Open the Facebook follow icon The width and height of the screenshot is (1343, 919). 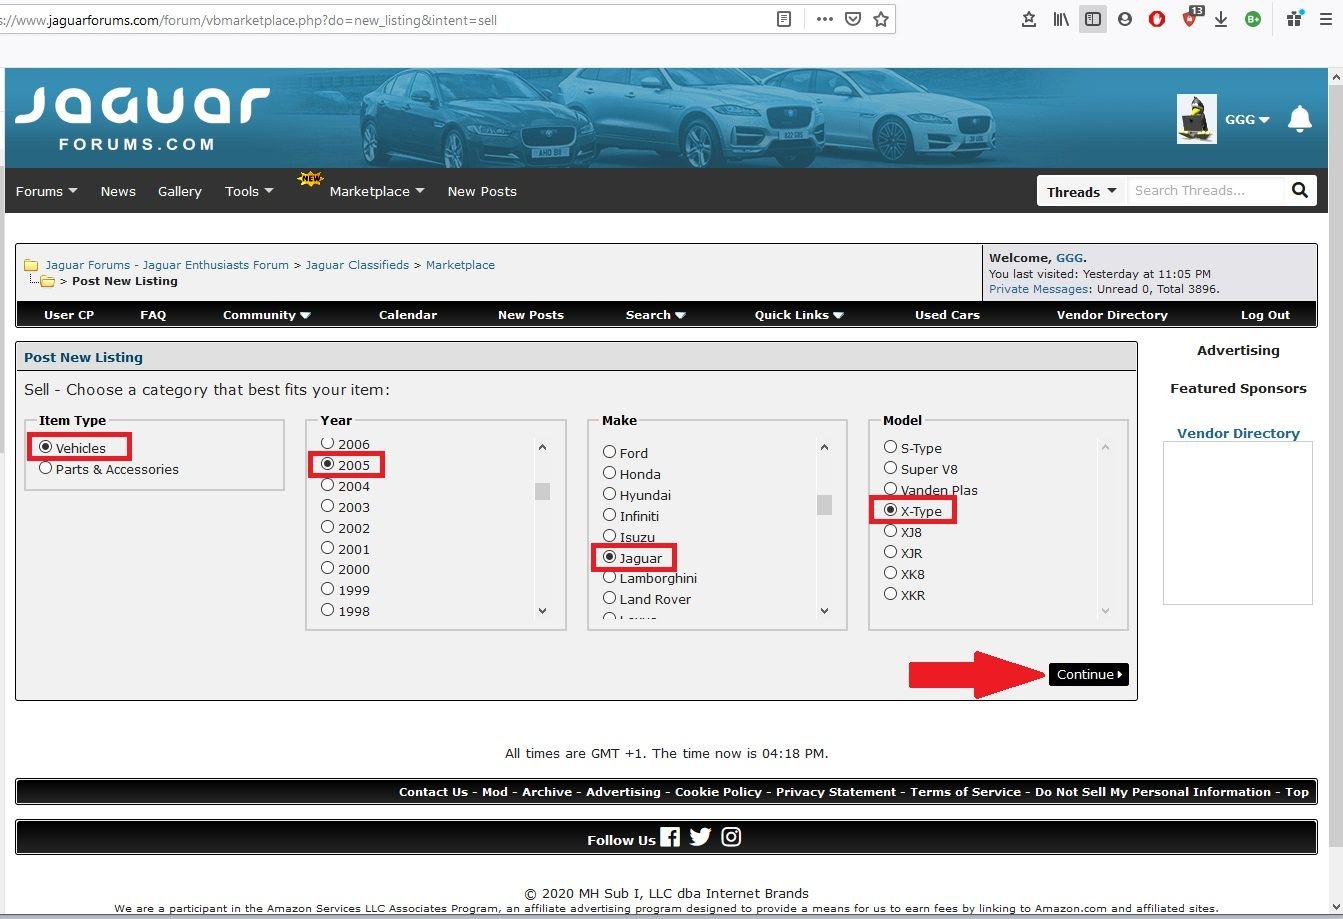tap(670, 837)
